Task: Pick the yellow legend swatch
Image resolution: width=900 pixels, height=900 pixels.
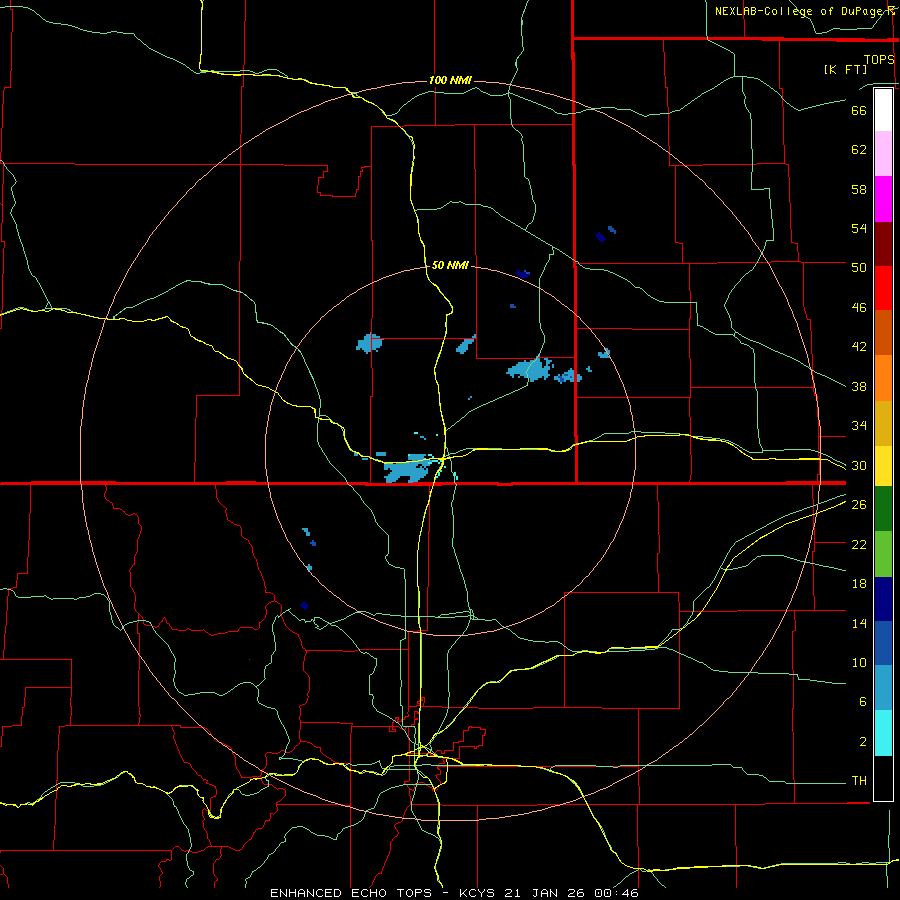Action: (x=883, y=465)
